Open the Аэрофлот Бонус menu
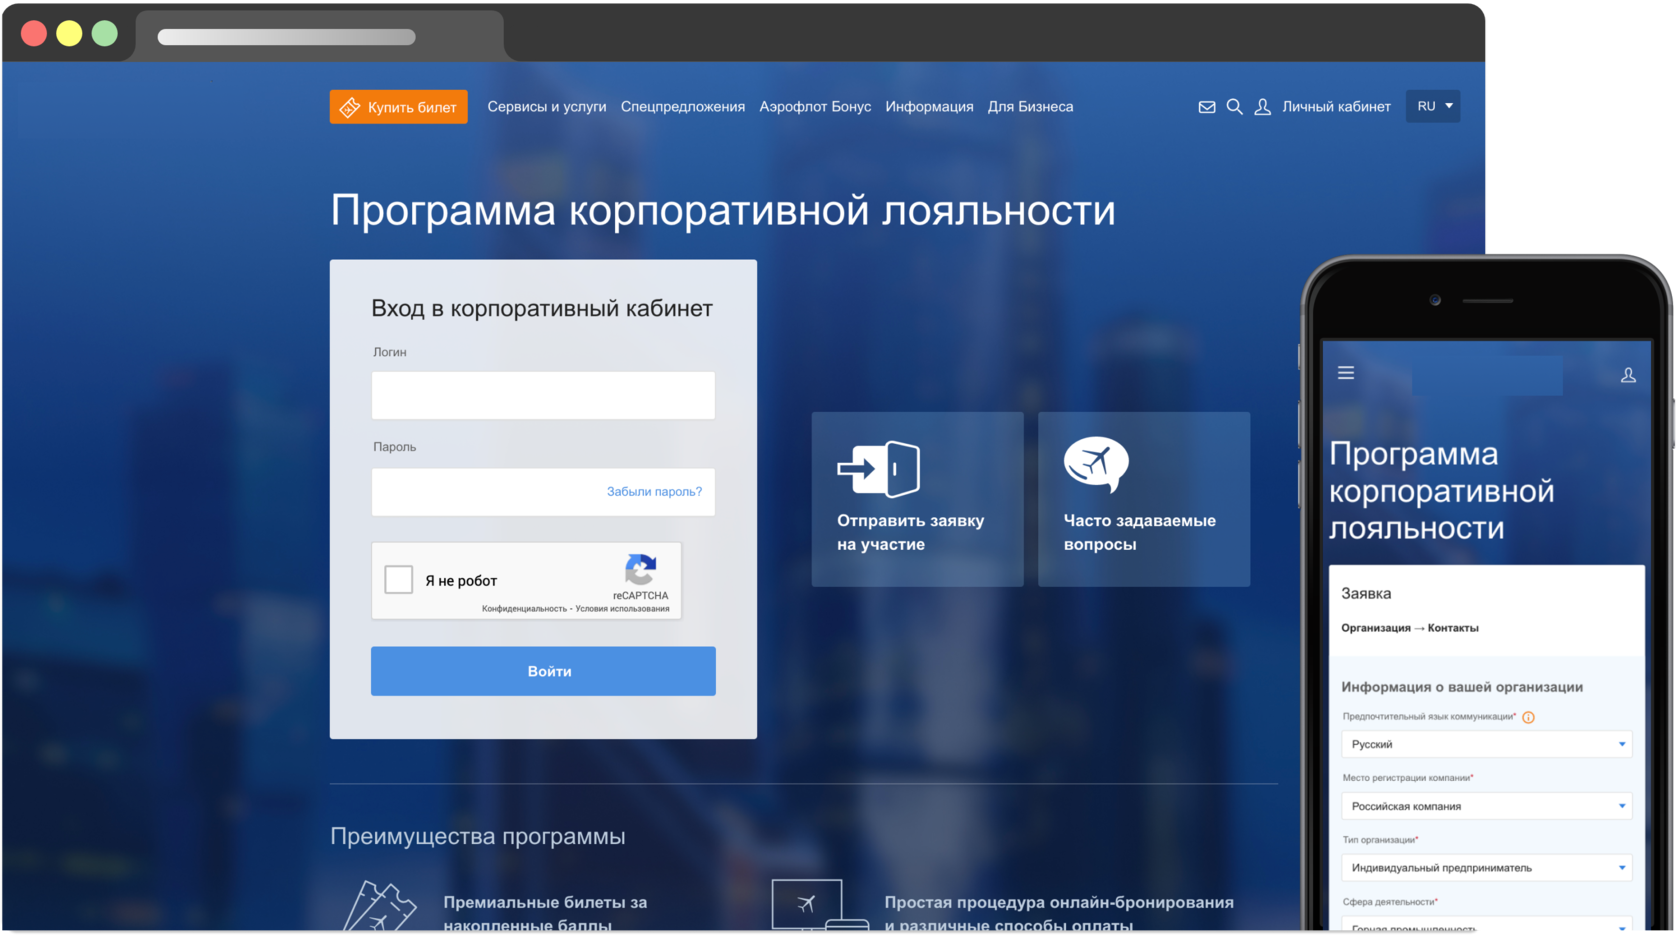The height and width of the screenshot is (935, 1680). 815,107
